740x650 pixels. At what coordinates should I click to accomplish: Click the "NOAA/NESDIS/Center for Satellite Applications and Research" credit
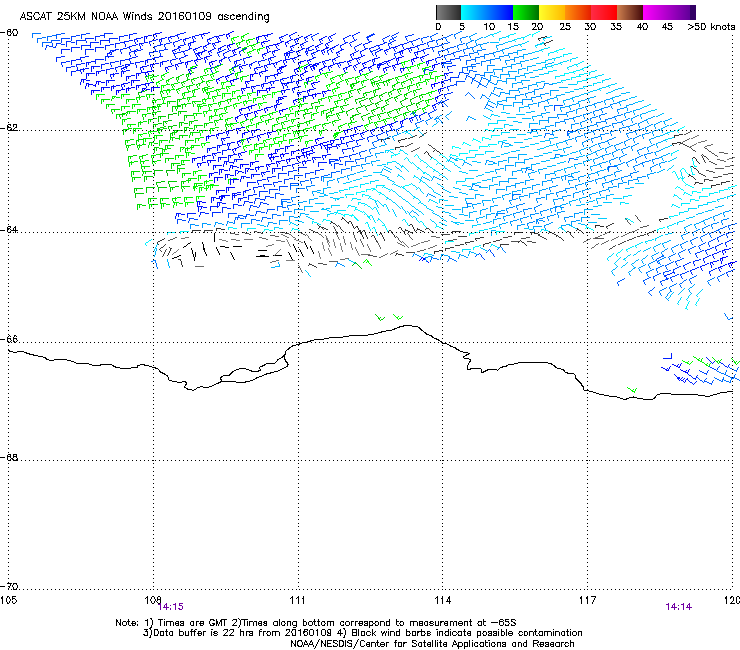coord(432,644)
